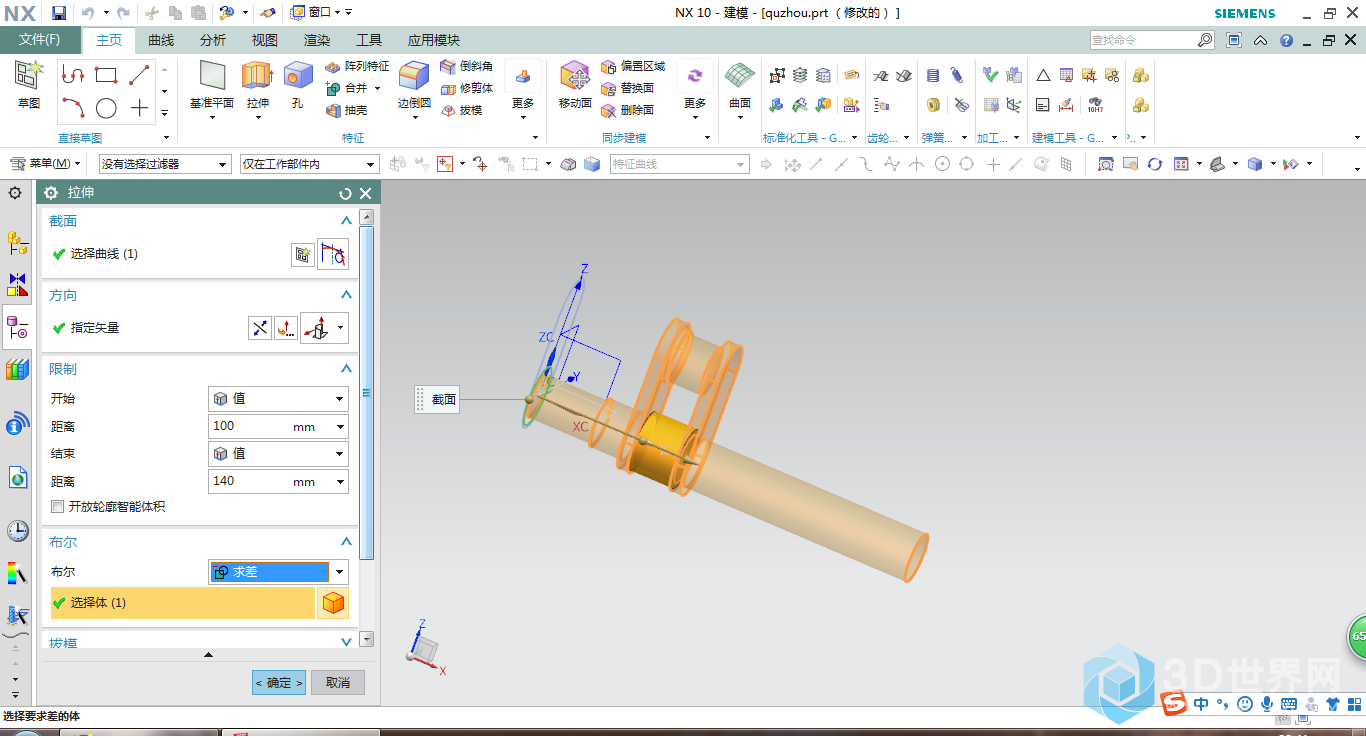Screen dimensions: 1366x738
Task: Switch to the 曲线 tab
Action: tap(161, 40)
